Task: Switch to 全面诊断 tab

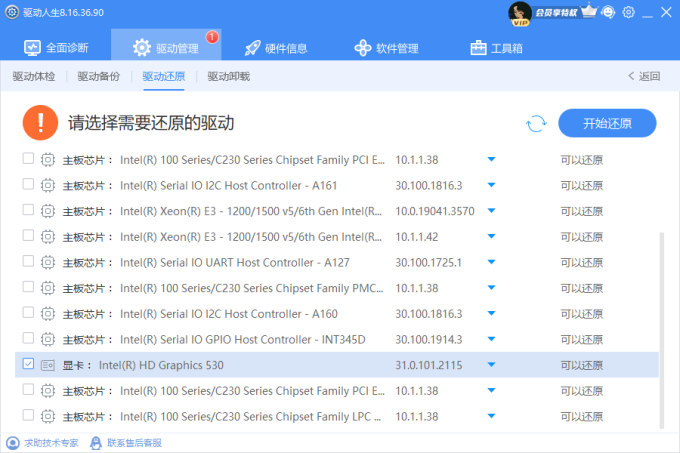Action: [x=56, y=47]
